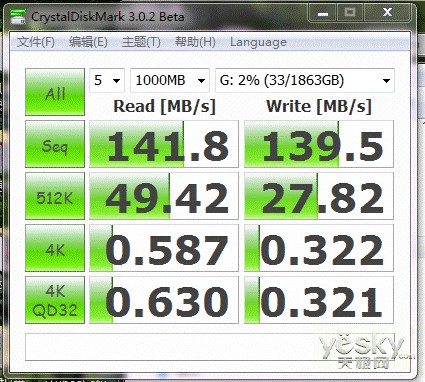Screen dimensions: 425x382
Task: Start the 4K test
Action: click(55, 248)
